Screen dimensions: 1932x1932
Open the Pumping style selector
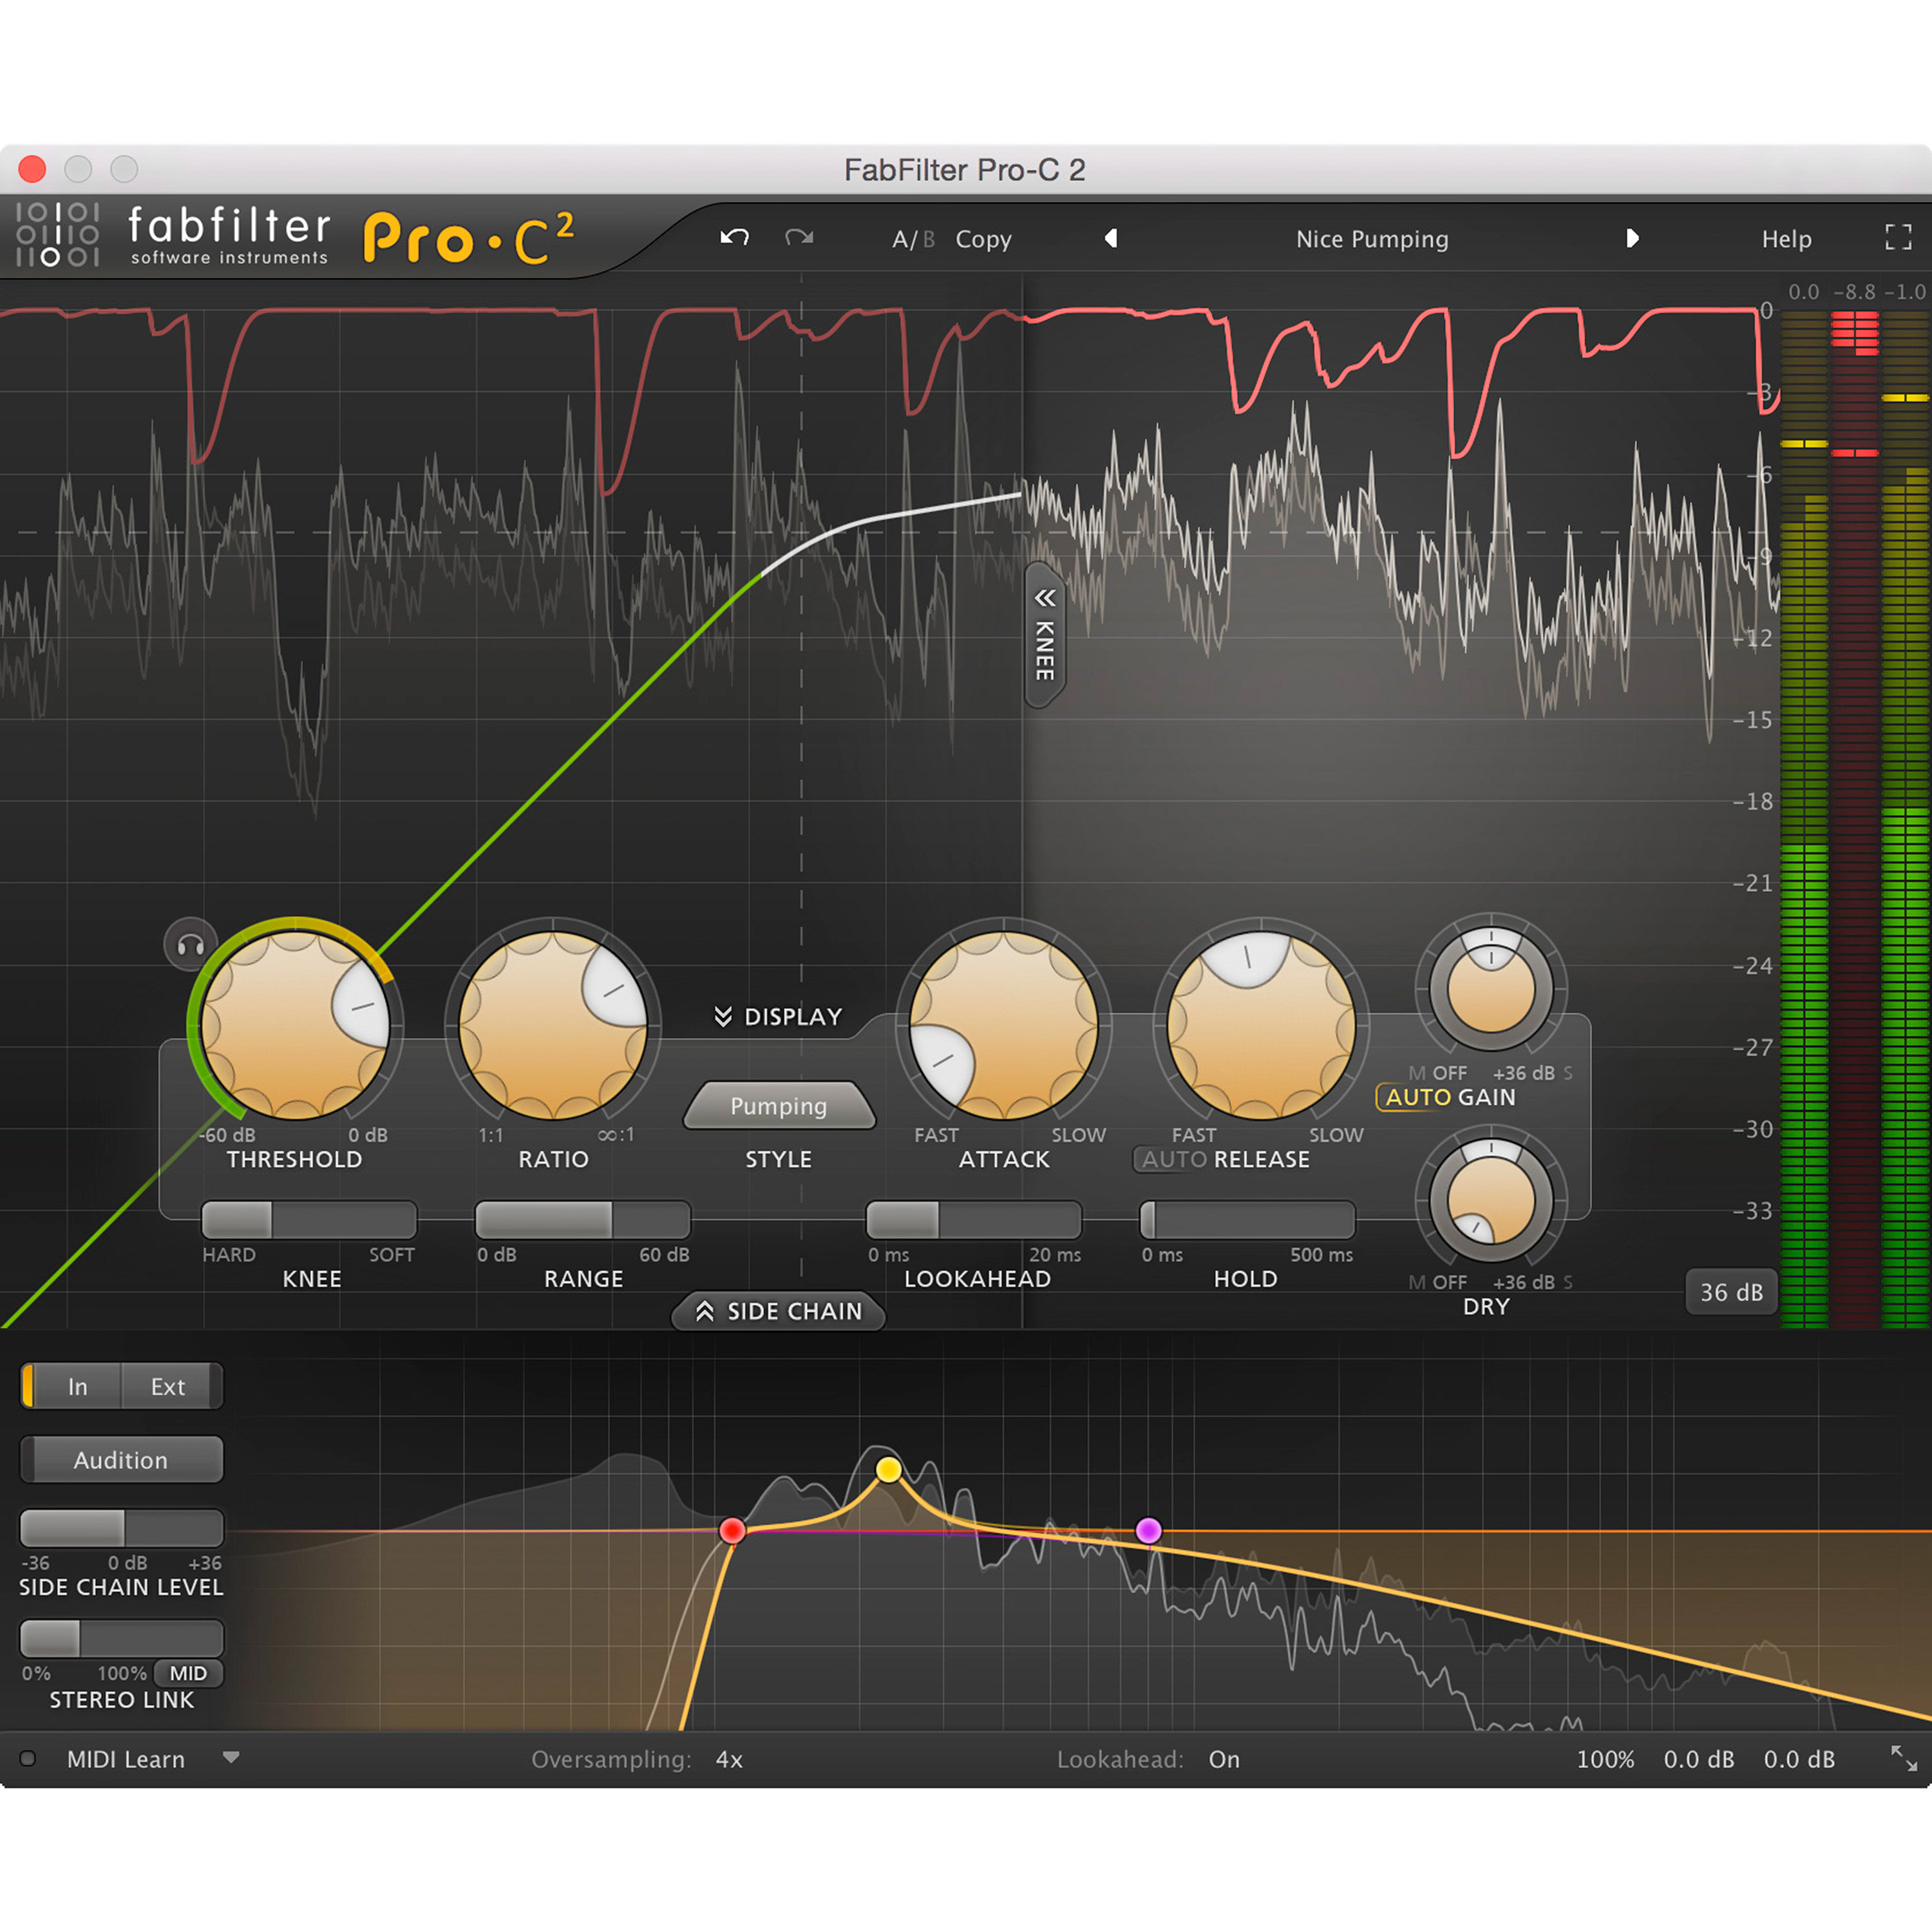click(x=778, y=1106)
